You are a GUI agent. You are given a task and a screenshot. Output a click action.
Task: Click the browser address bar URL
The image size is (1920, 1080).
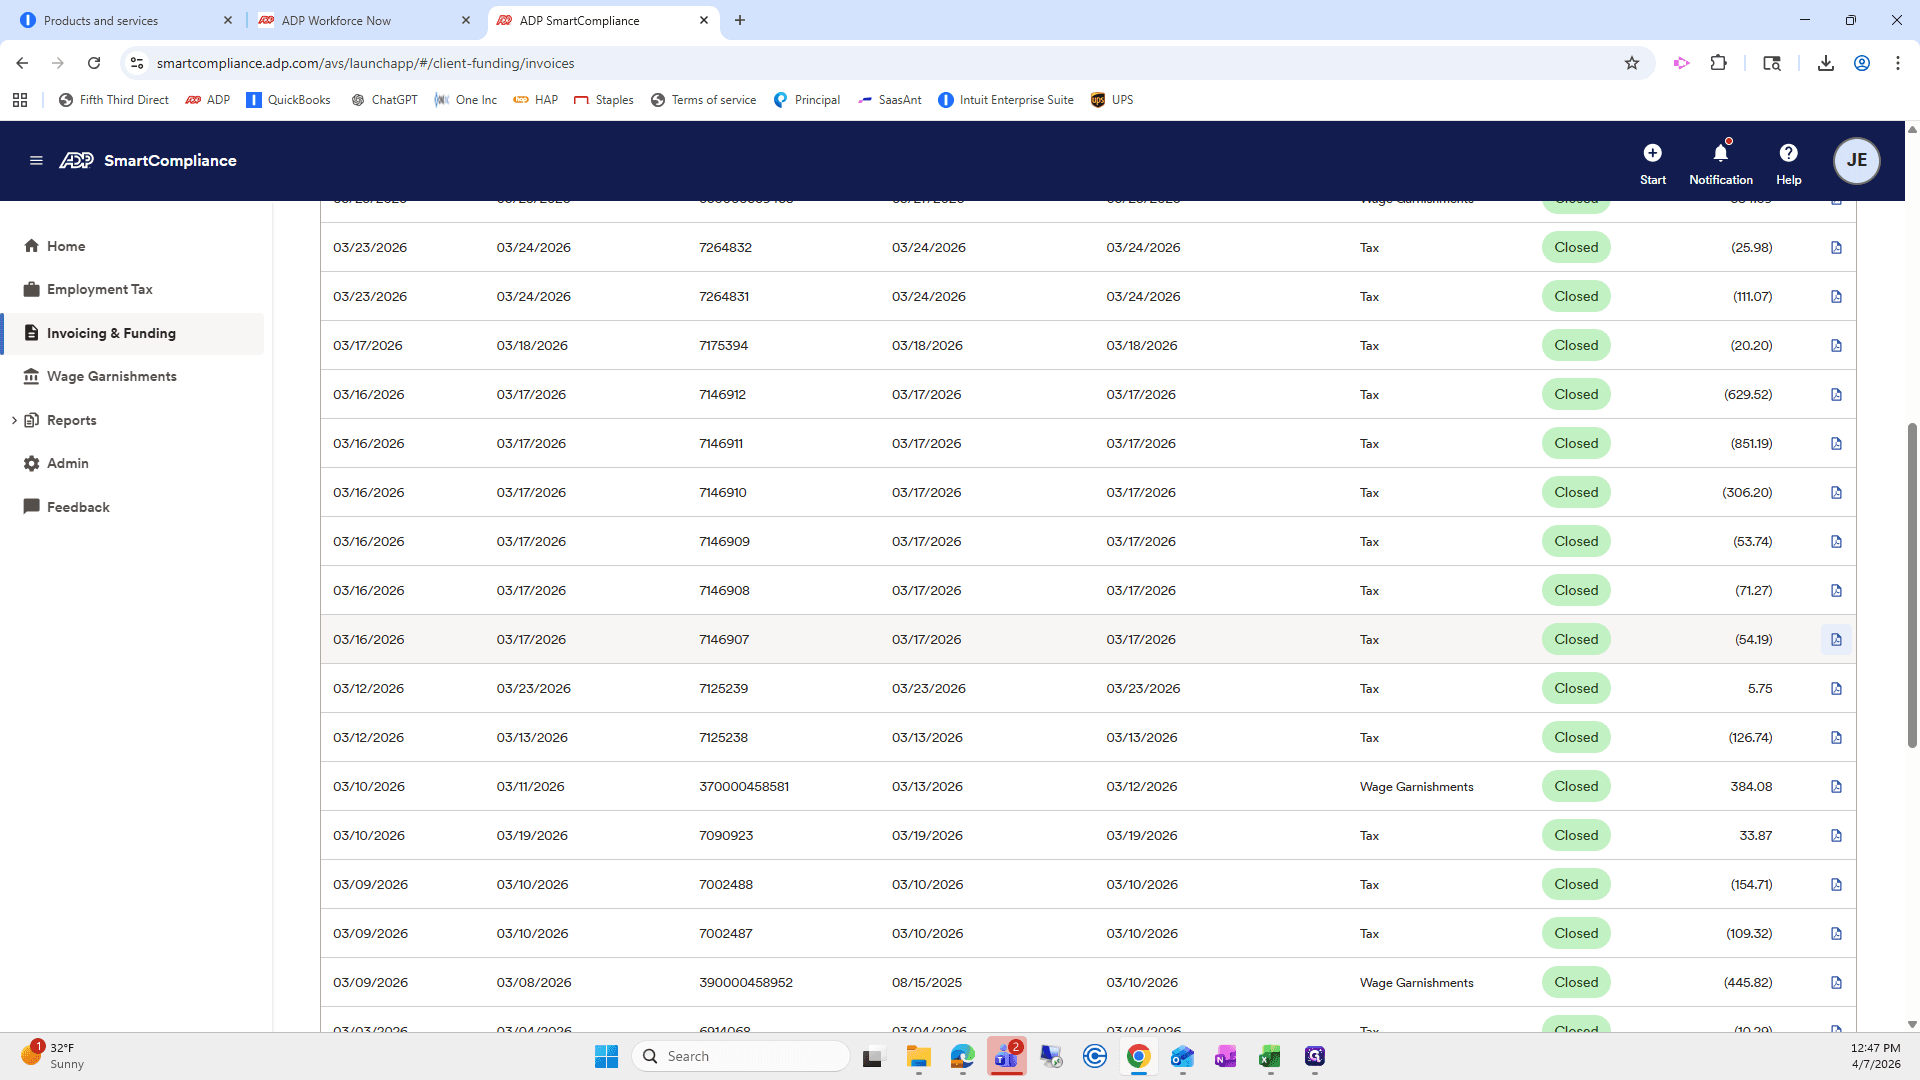[365, 63]
